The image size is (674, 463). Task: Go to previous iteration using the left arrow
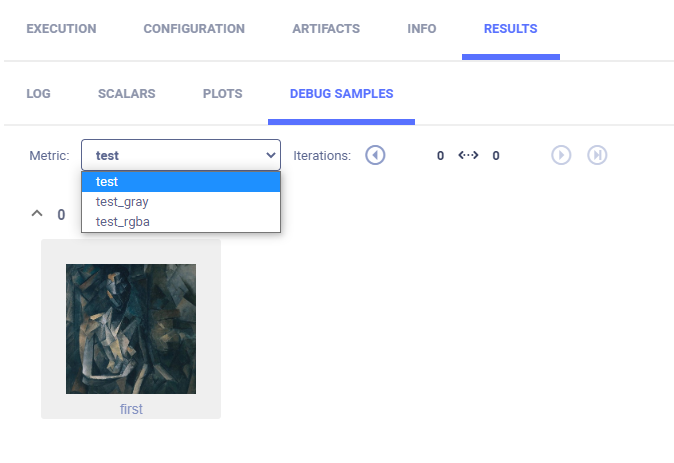[375, 155]
